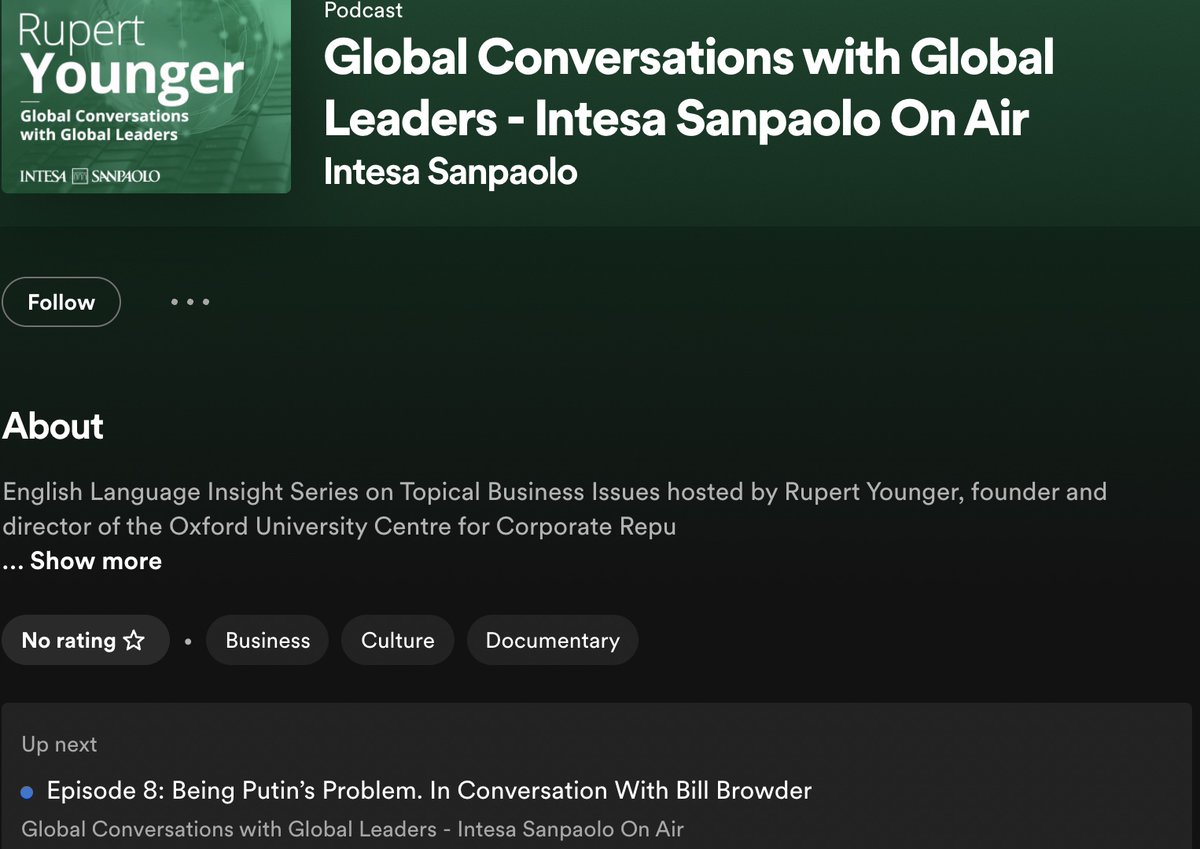The width and height of the screenshot is (1200, 849).
Task: Click the podcast title heading
Action: (689, 88)
